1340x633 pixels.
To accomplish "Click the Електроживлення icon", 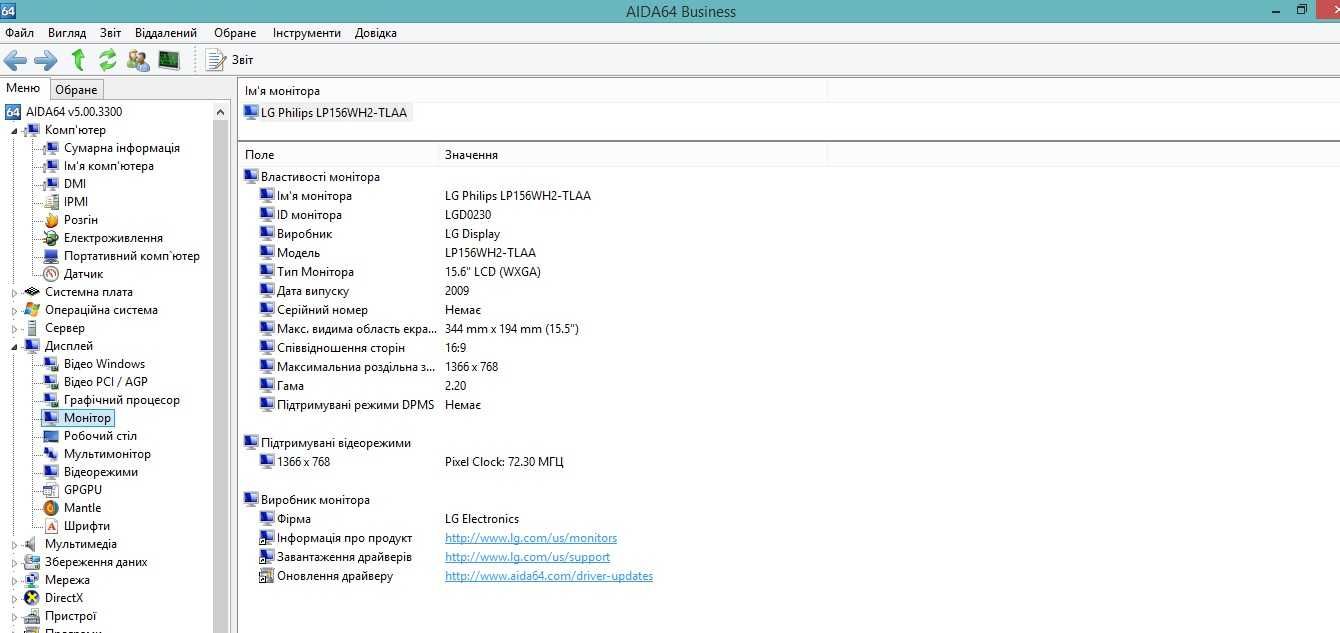I will pyautogui.click(x=51, y=238).
